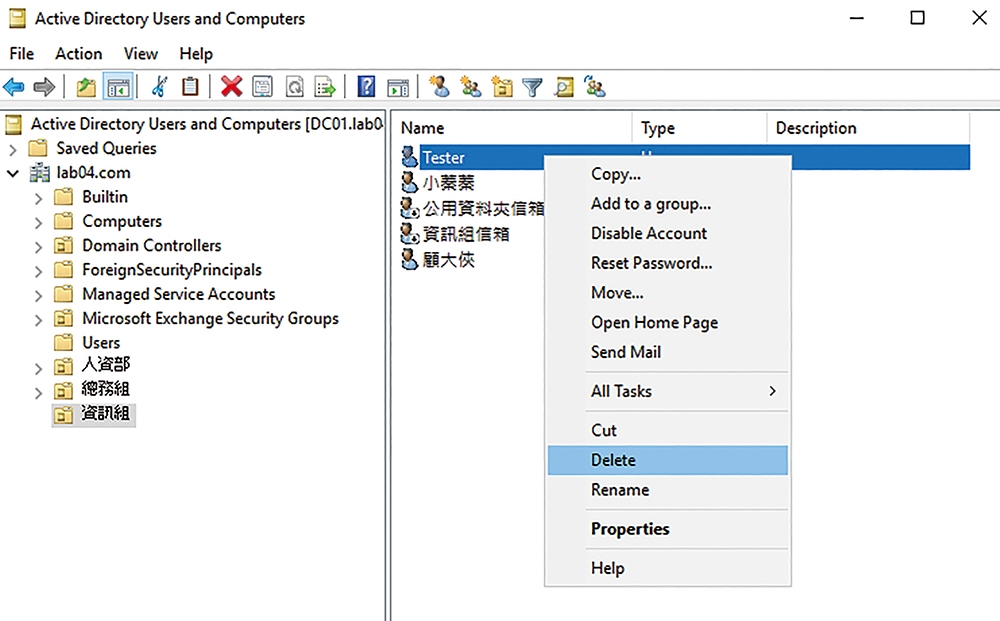Select Reset Password... in the context menu

tap(667, 263)
